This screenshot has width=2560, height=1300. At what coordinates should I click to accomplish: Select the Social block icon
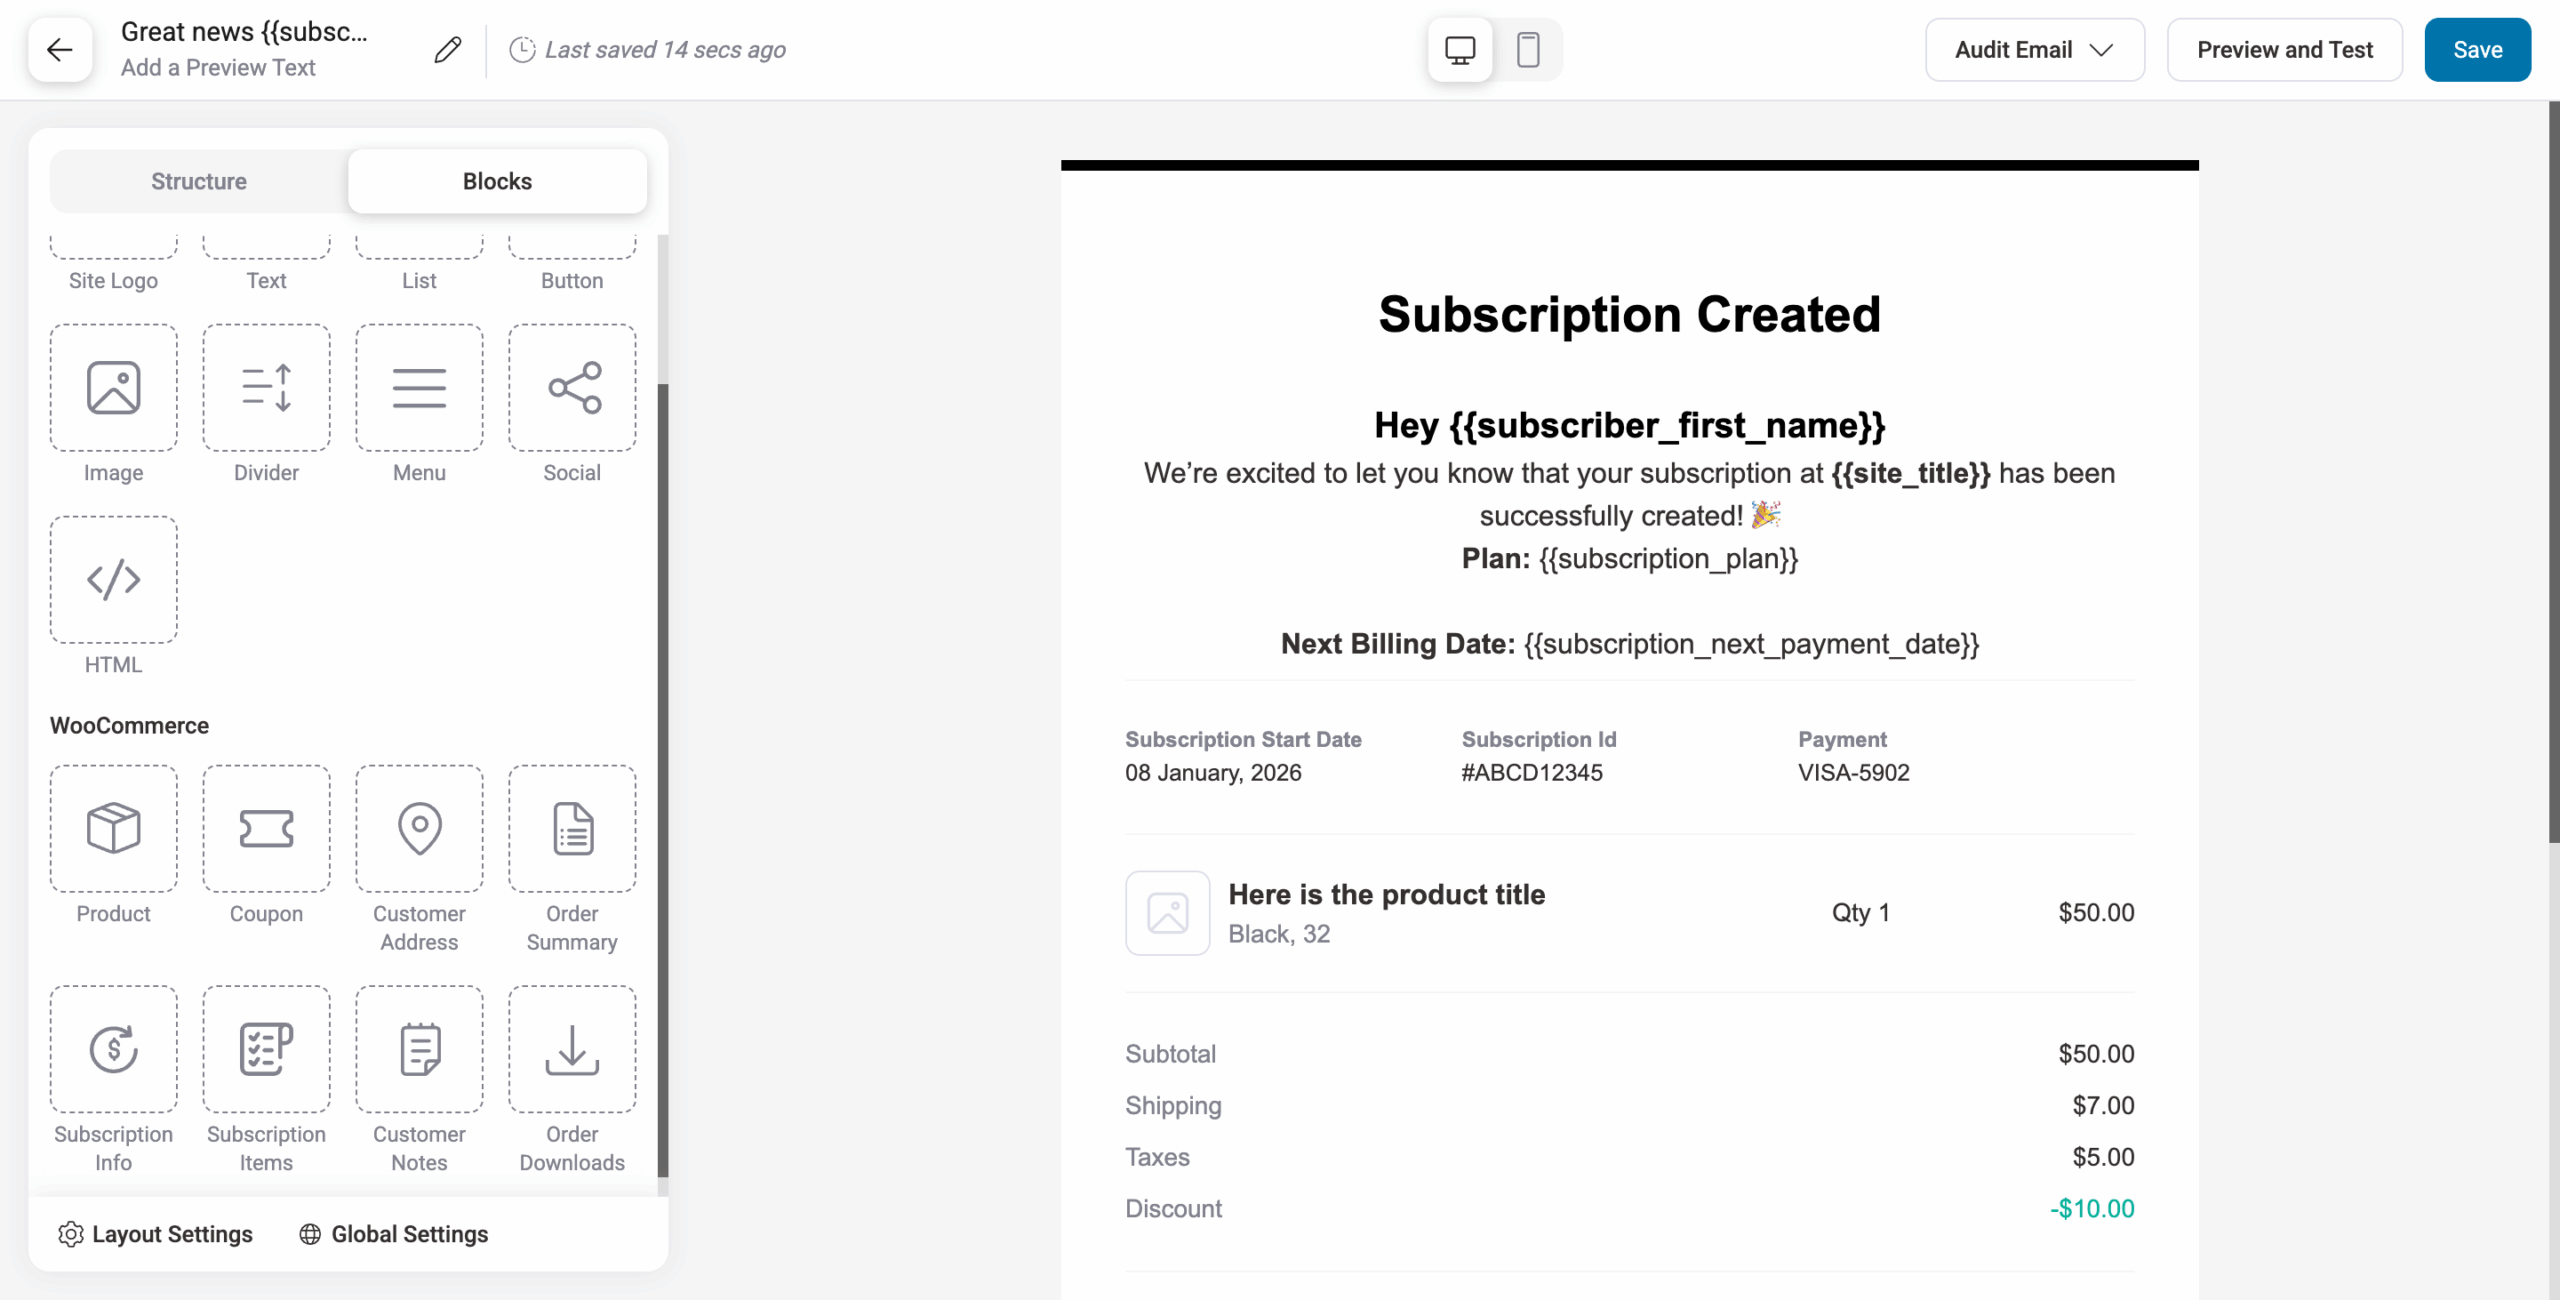[x=571, y=388]
